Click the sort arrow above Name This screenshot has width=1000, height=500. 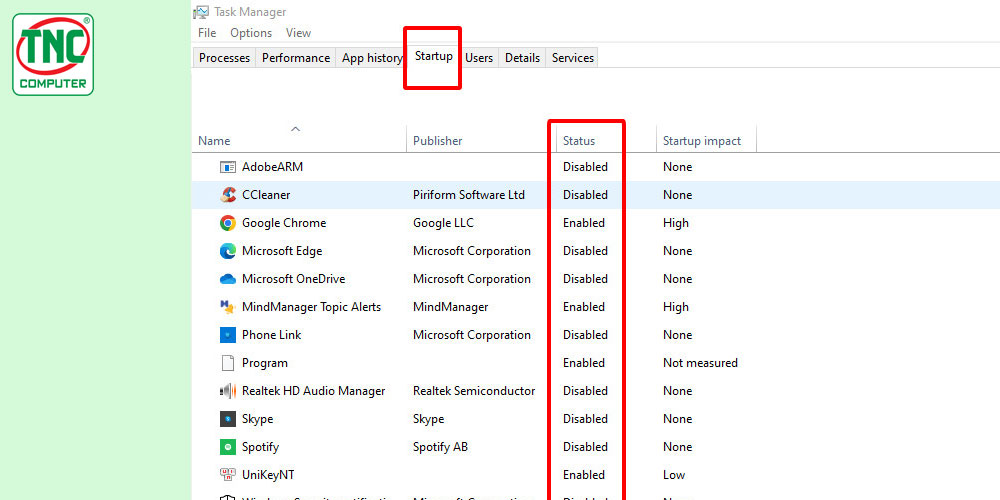pyautogui.click(x=295, y=129)
